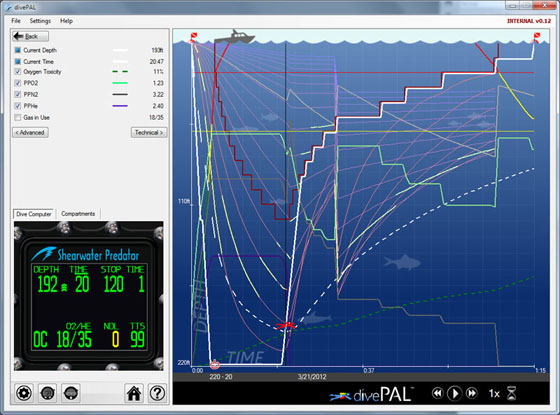Image resolution: width=560 pixels, height=415 pixels.
Task: Click the gas mix 18/35 on the computer display
Action: pos(74,339)
